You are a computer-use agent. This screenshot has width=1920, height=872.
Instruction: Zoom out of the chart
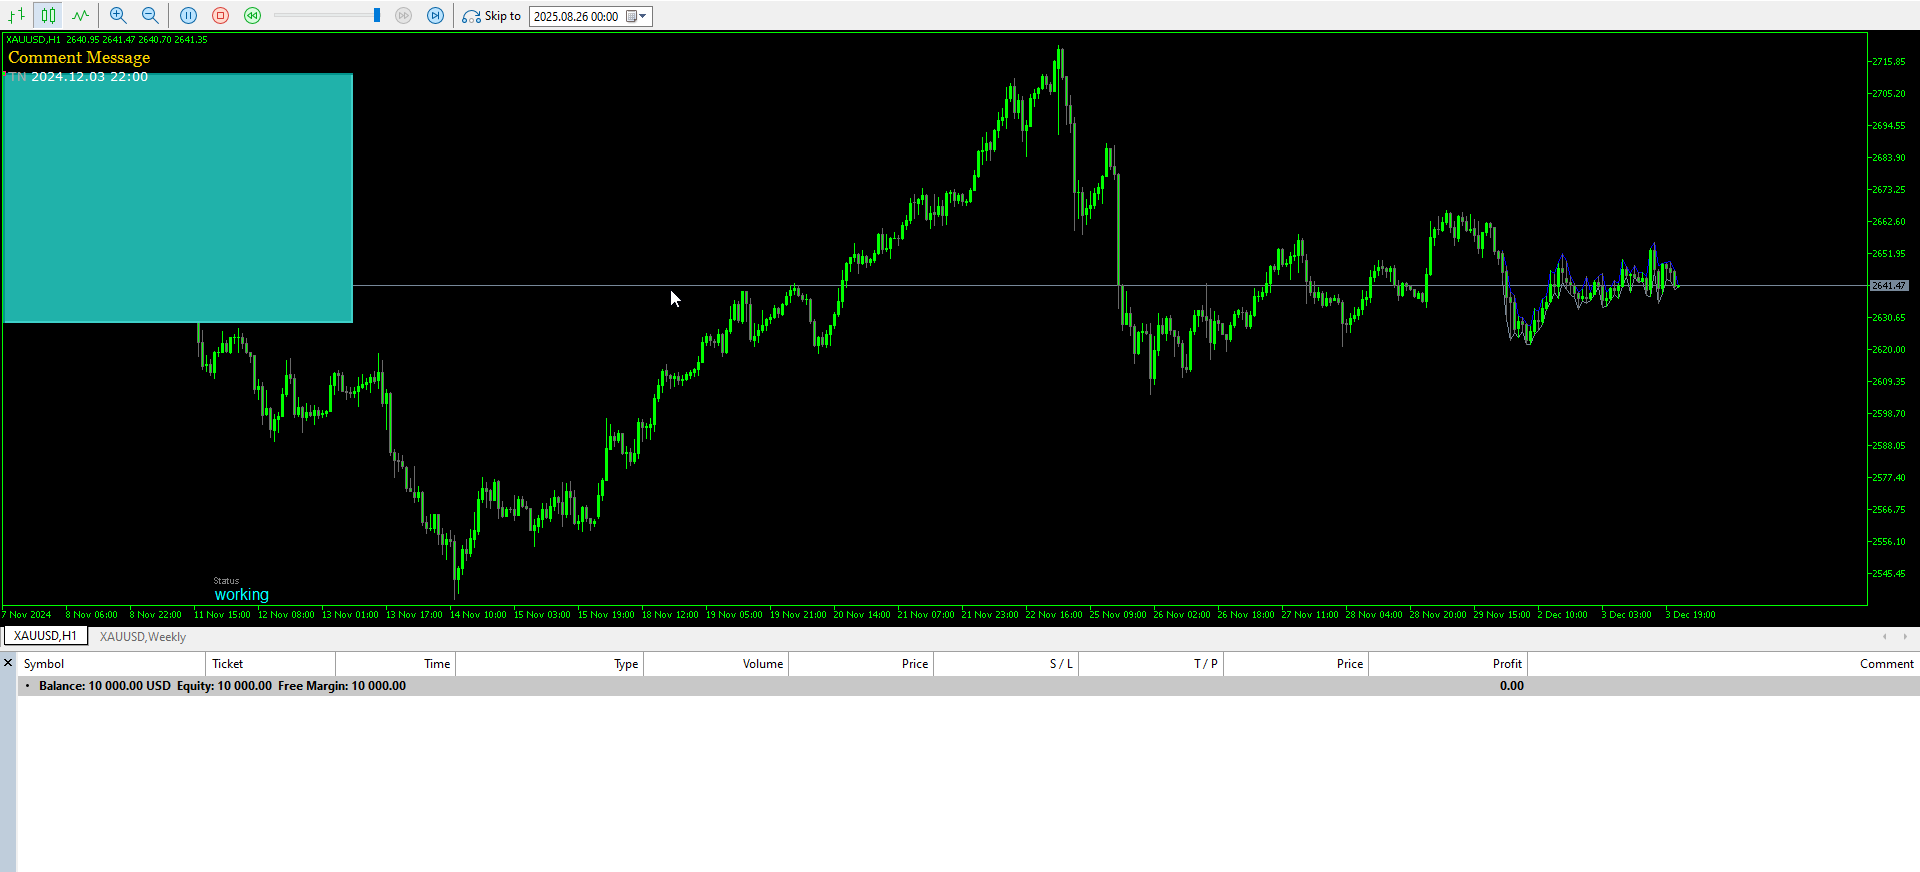click(150, 15)
